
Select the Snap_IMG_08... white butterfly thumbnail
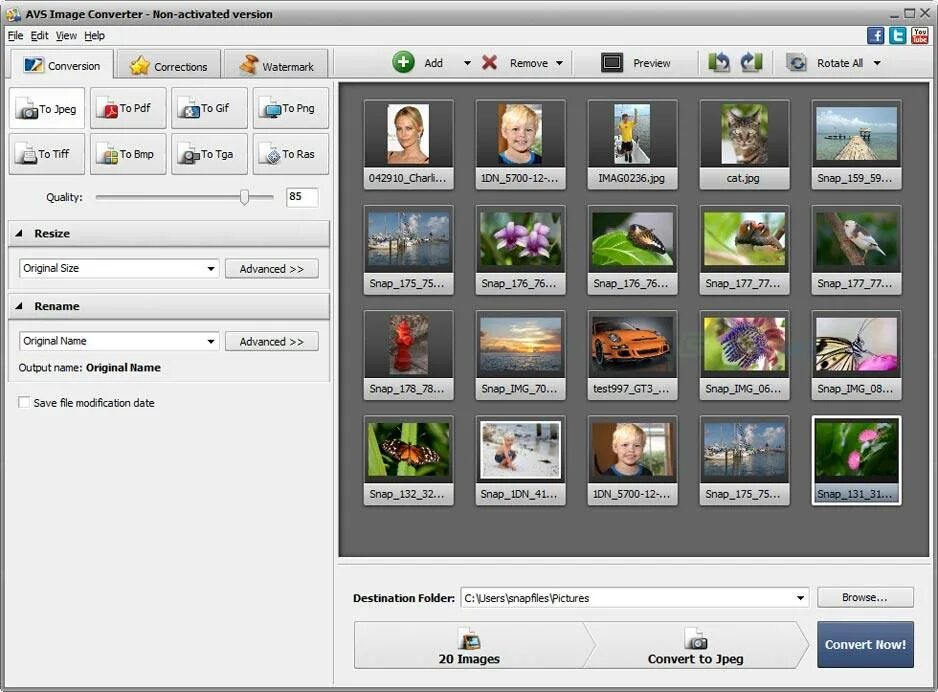click(x=856, y=355)
